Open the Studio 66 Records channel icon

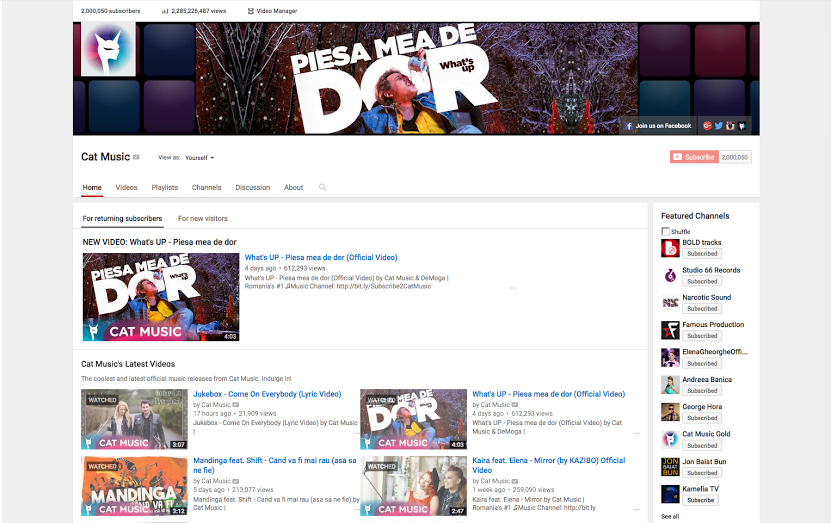670,275
